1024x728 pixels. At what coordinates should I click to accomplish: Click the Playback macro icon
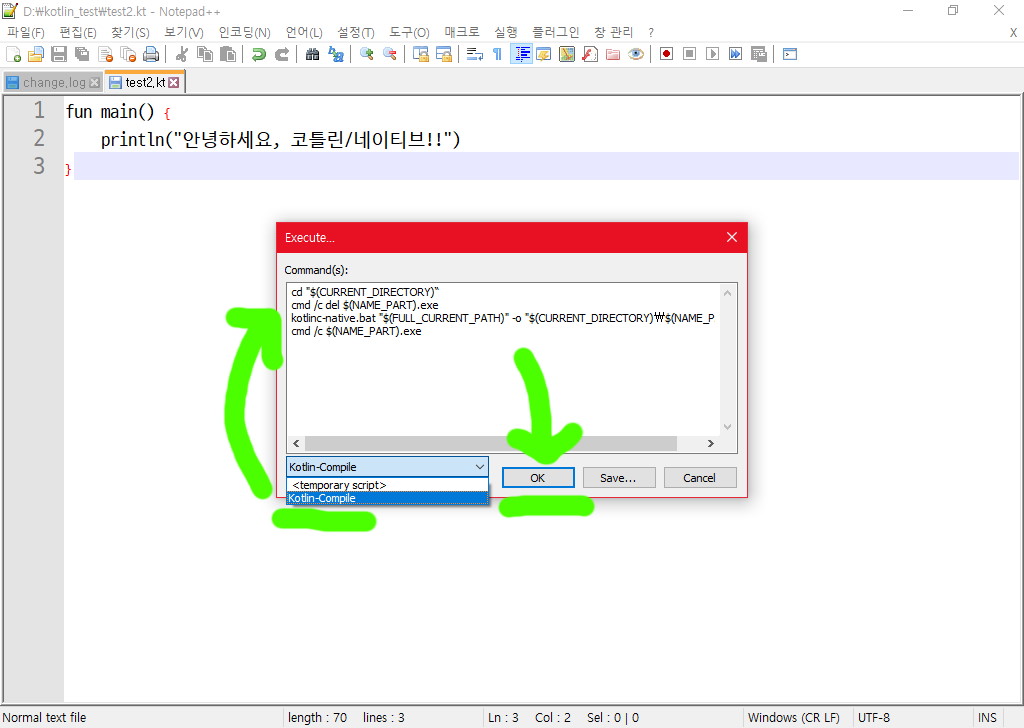[712, 54]
